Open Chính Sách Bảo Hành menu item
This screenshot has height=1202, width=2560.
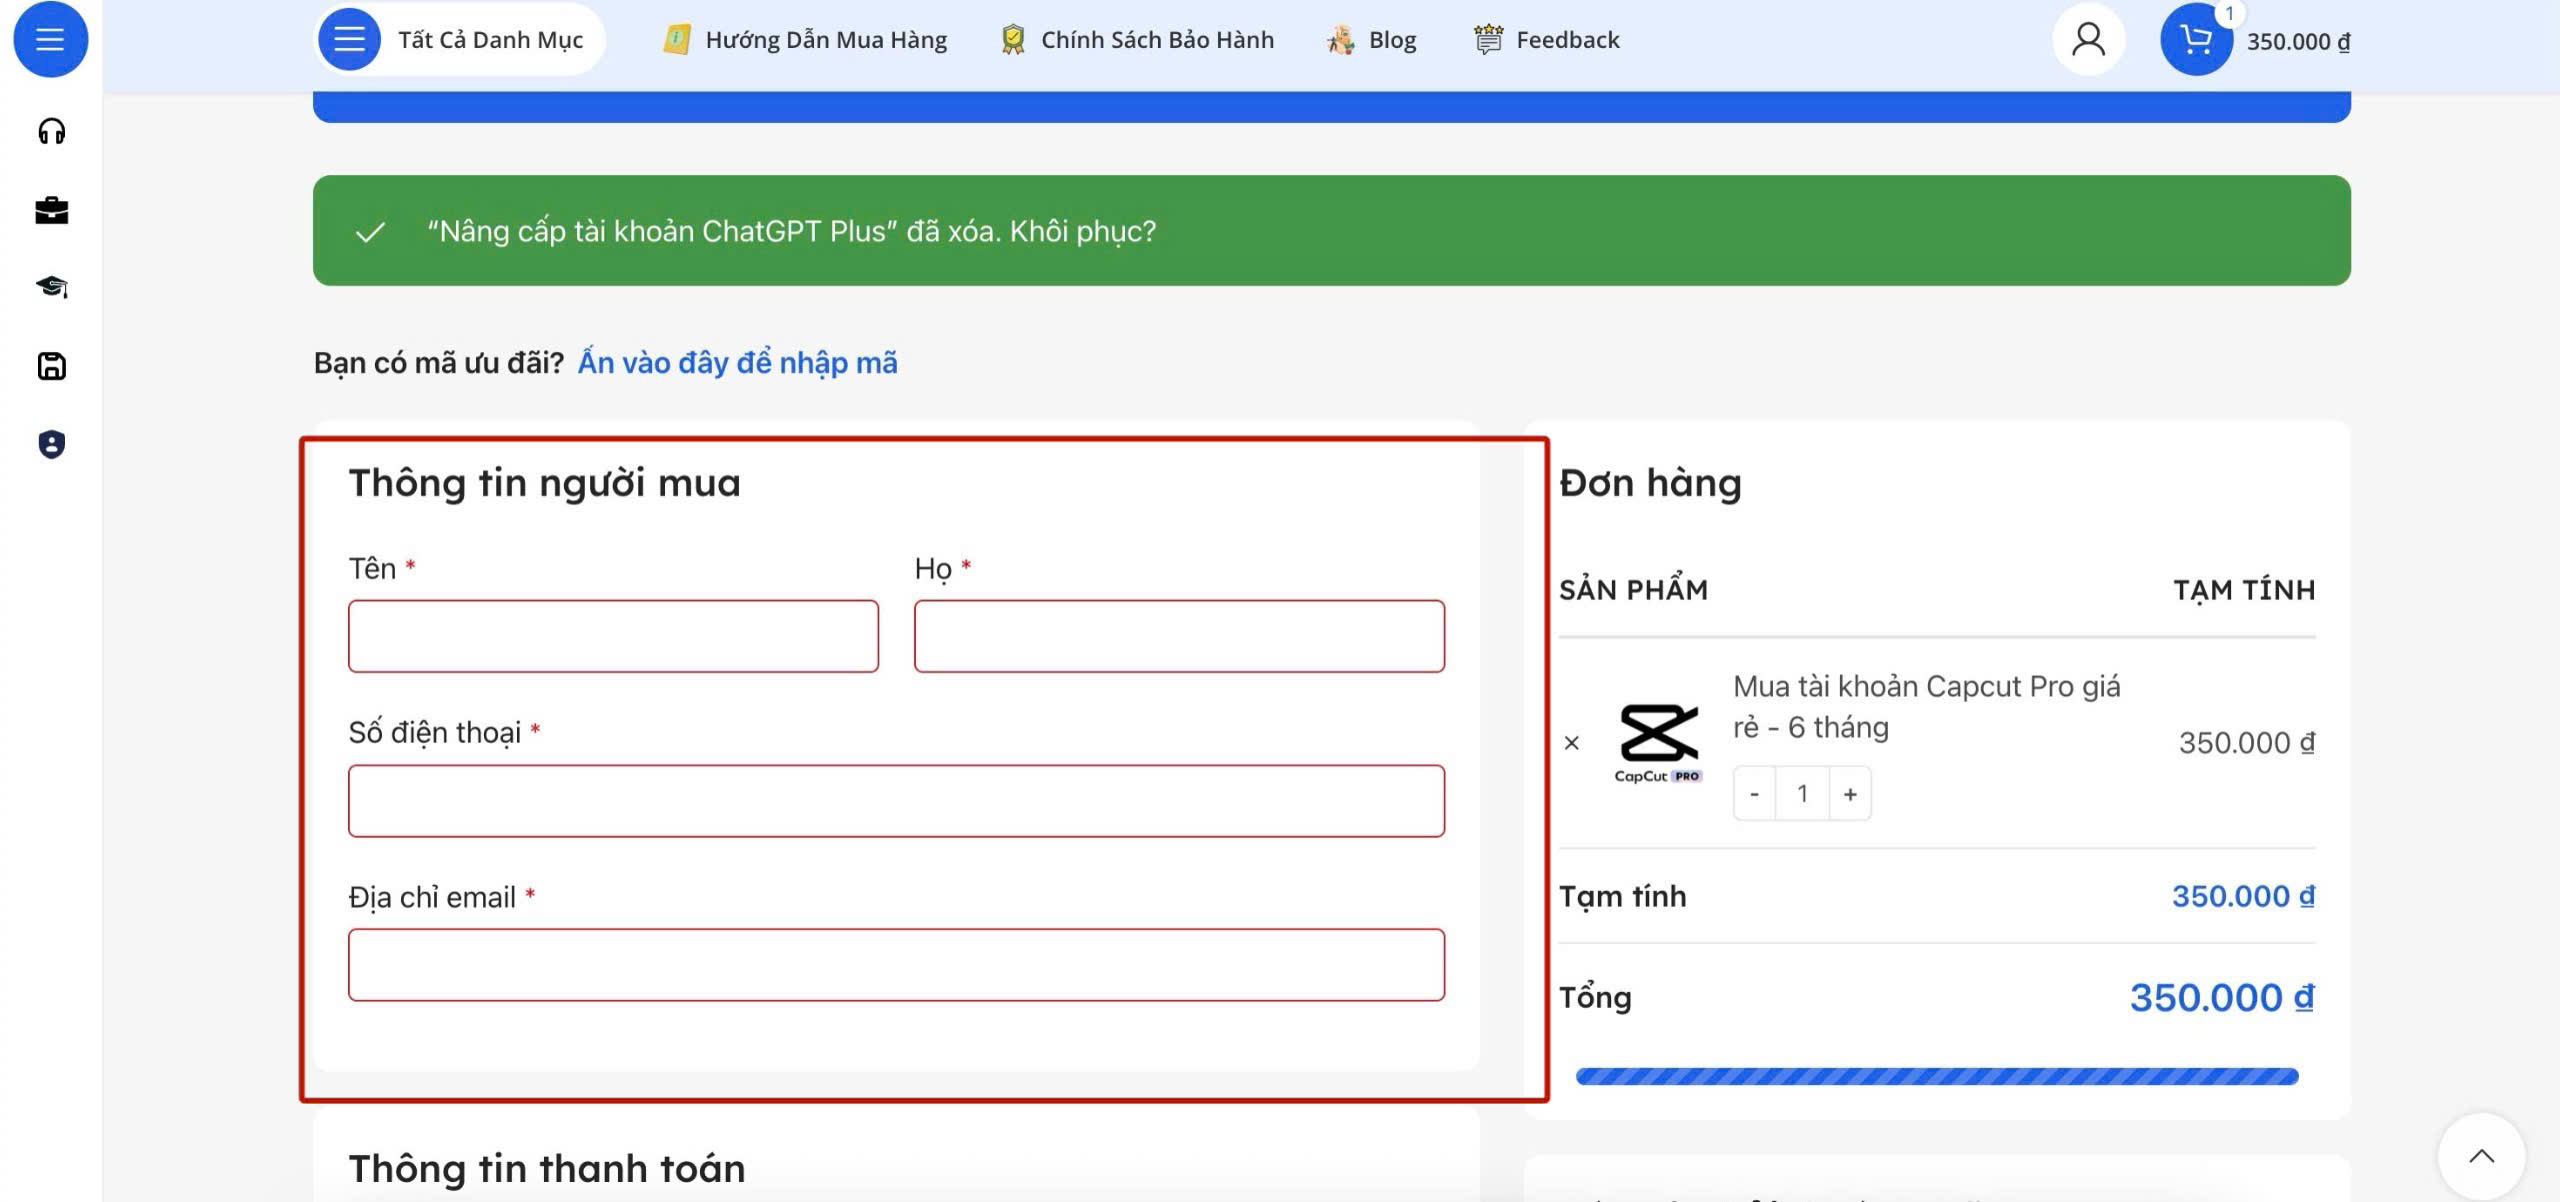click(x=1137, y=40)
